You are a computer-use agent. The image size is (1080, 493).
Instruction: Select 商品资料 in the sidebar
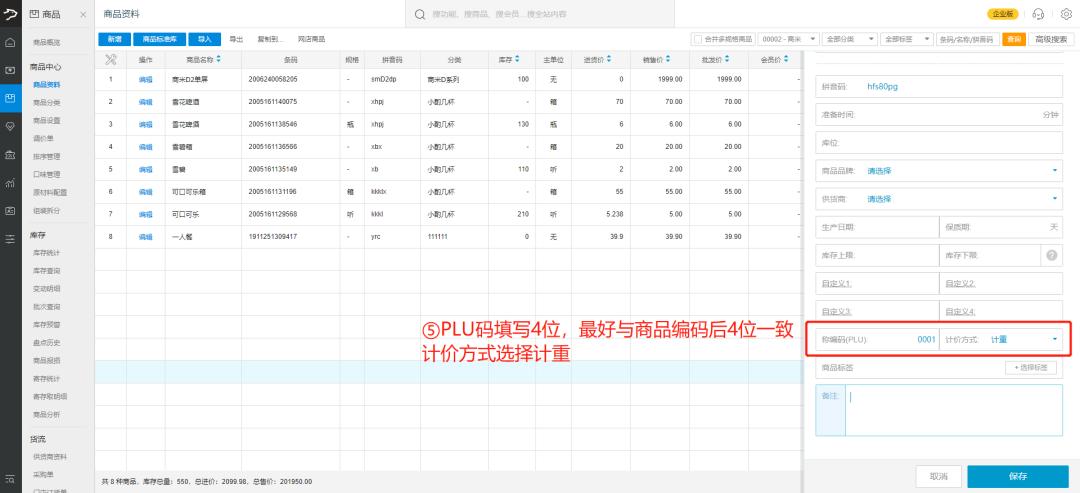coord(47,85)
